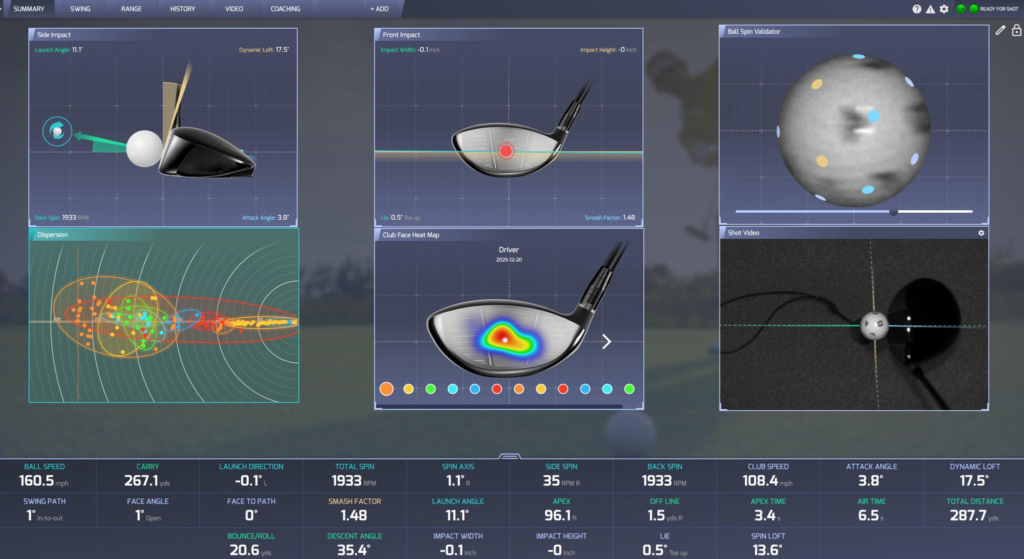Click the heat map hotspot on the club face
The height and width of the screenshot is (559, 1024).
(504, 339)
